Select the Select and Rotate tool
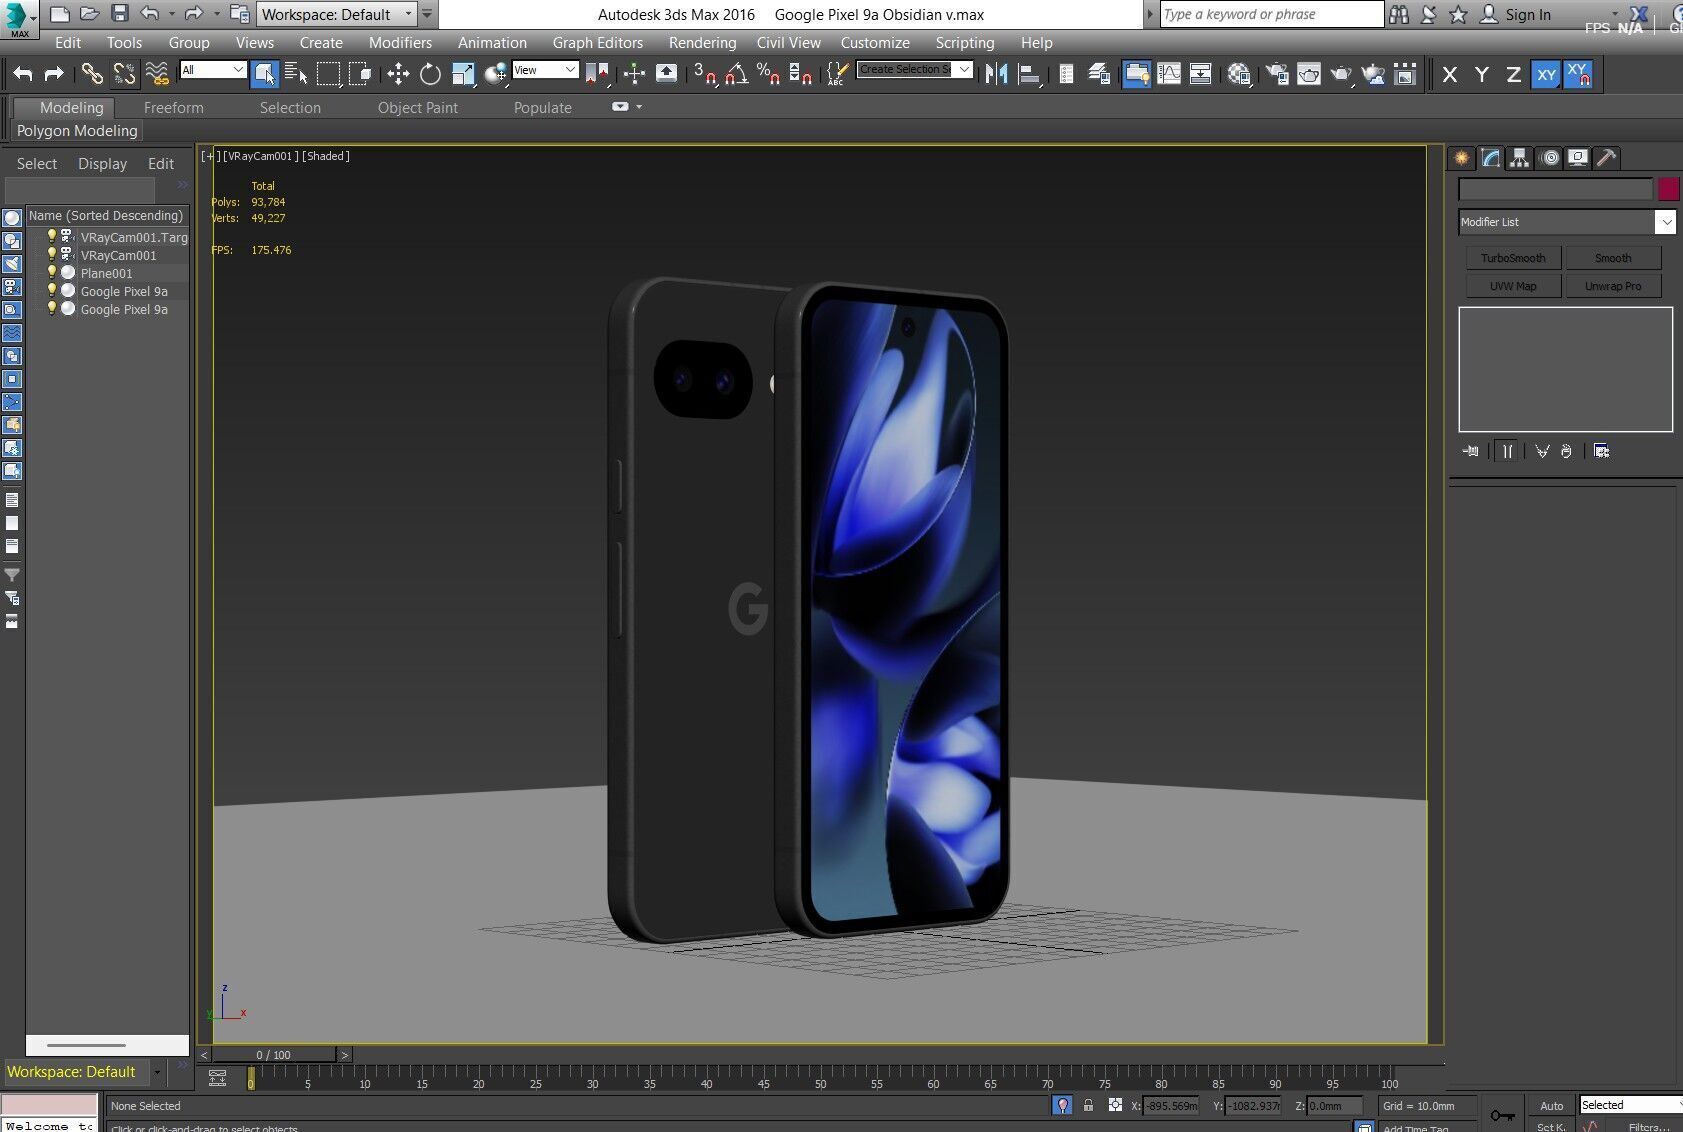This screenshot has width=1683, height=1132. [x=430, y=74]
